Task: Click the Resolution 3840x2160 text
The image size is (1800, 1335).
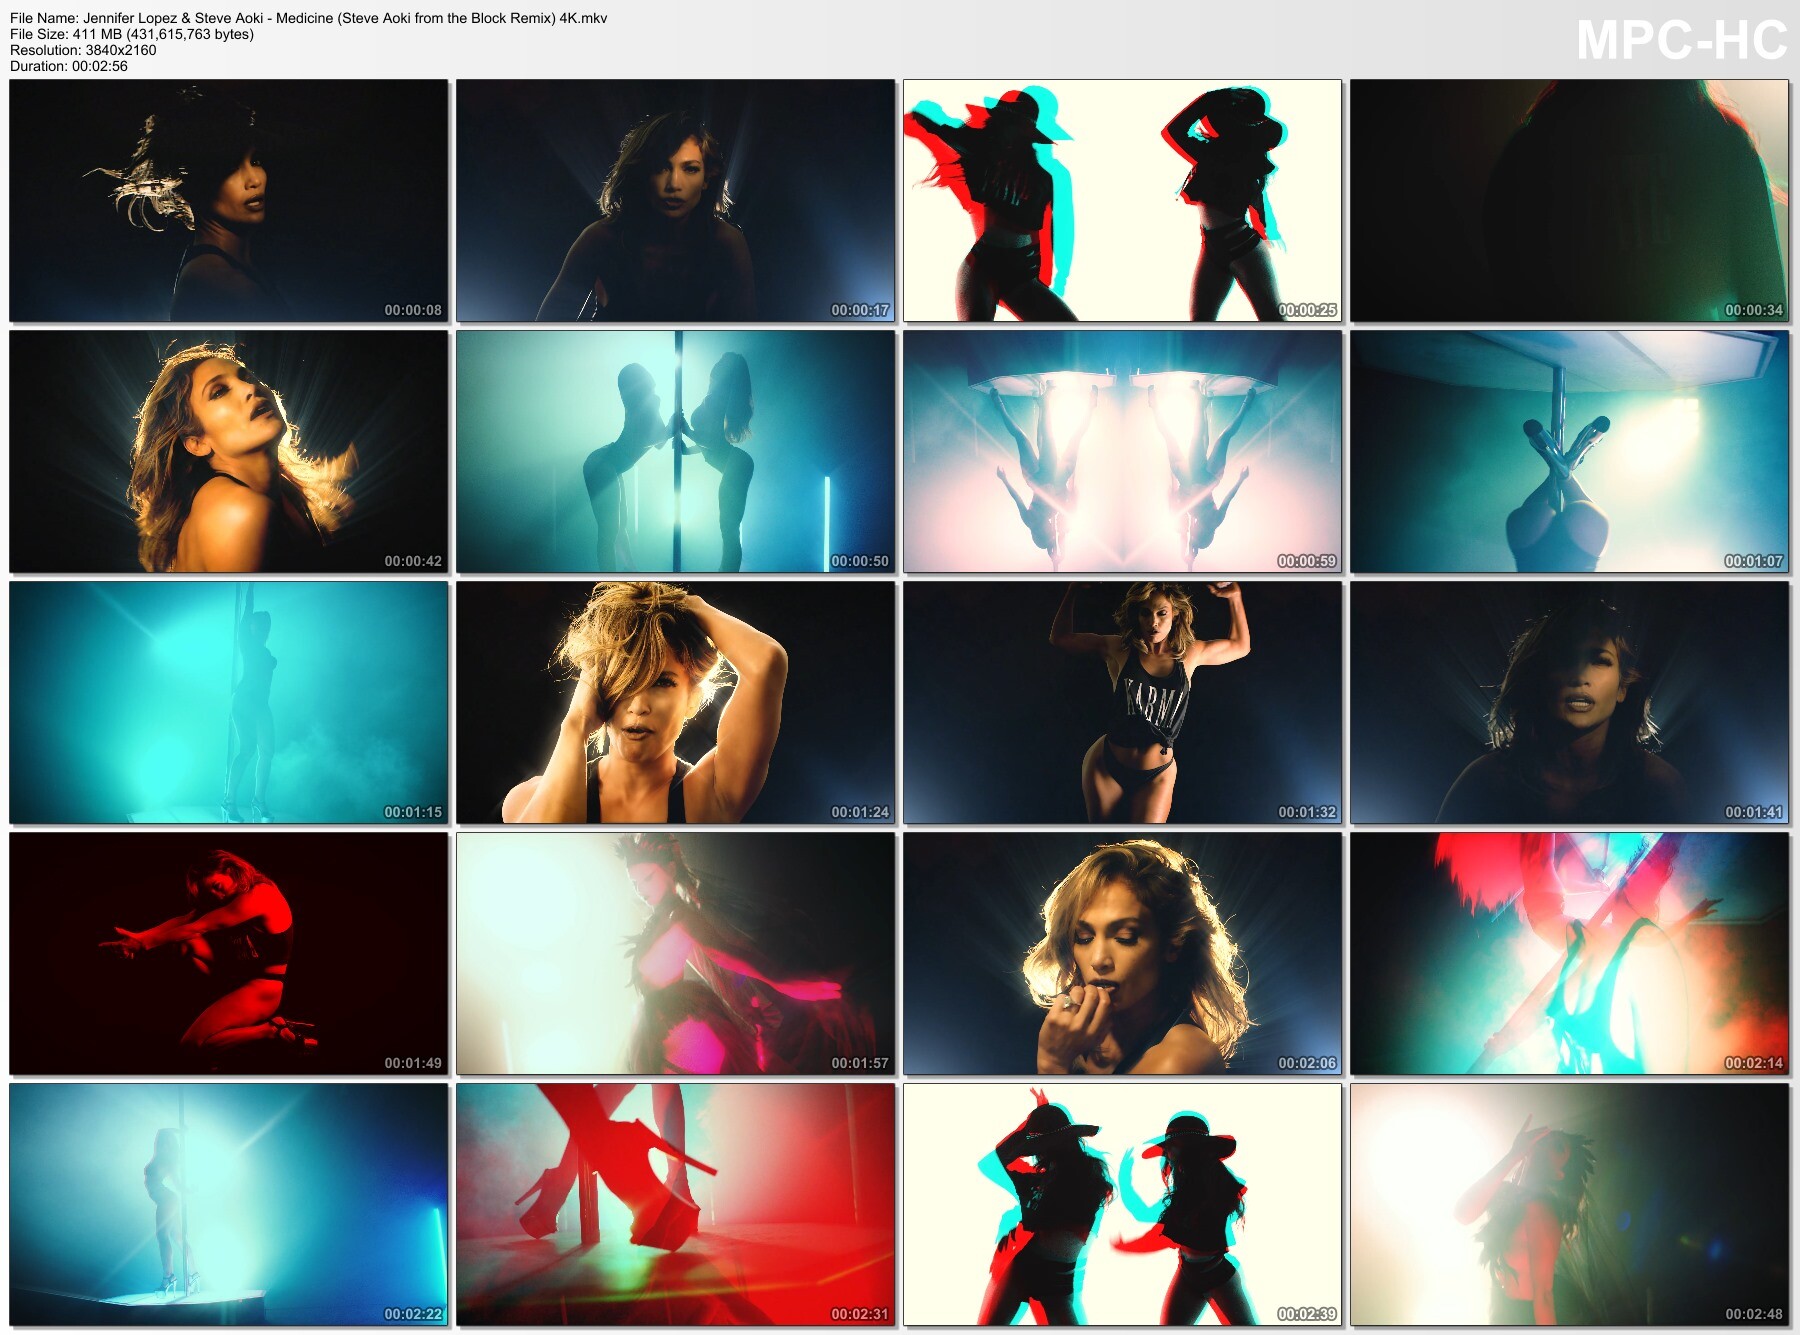Action: [x=83, y=50]
